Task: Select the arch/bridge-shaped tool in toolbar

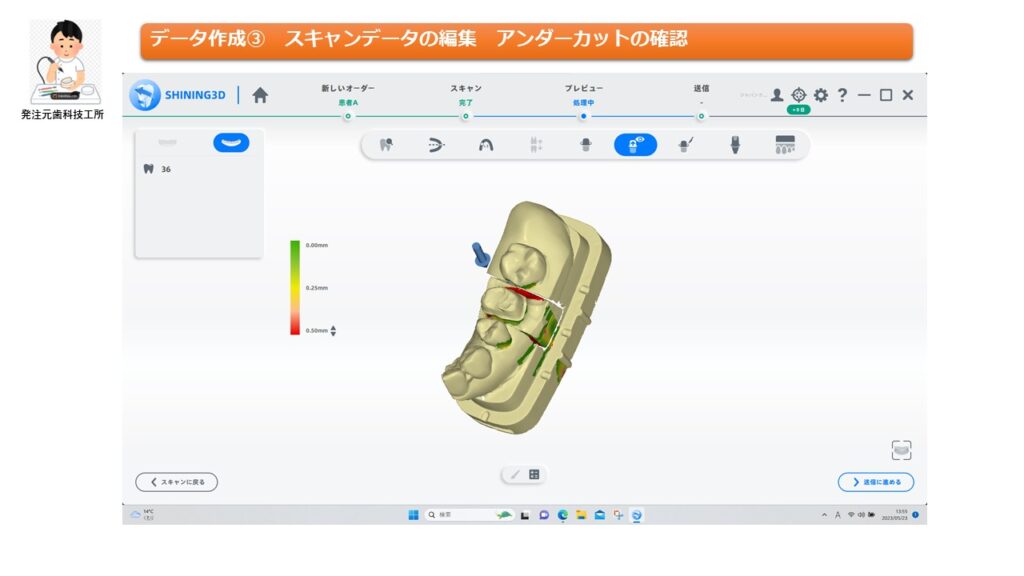Action: coord(486,145)
